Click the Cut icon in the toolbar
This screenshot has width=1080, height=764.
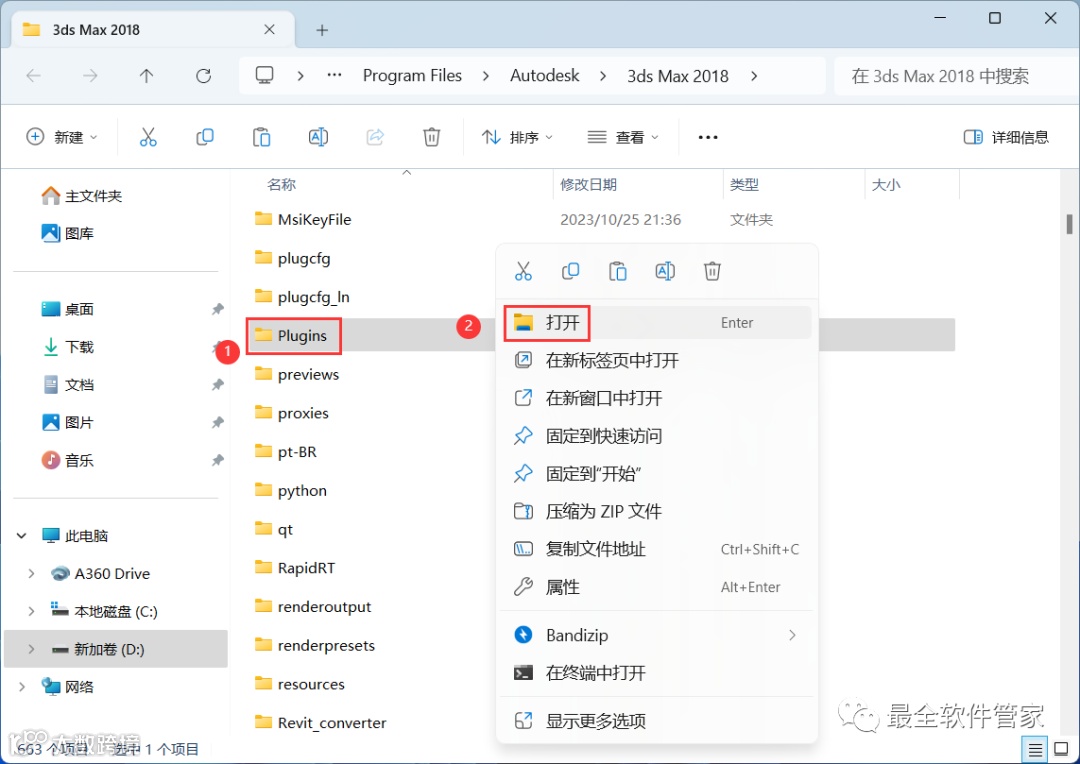tap(148, 137)
